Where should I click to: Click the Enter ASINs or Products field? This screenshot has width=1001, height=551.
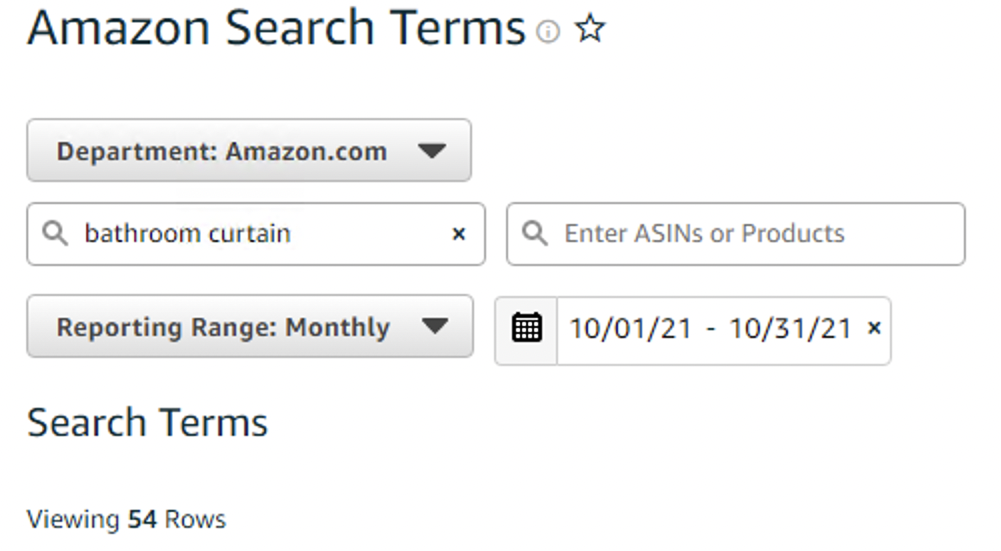pos(735,234)
